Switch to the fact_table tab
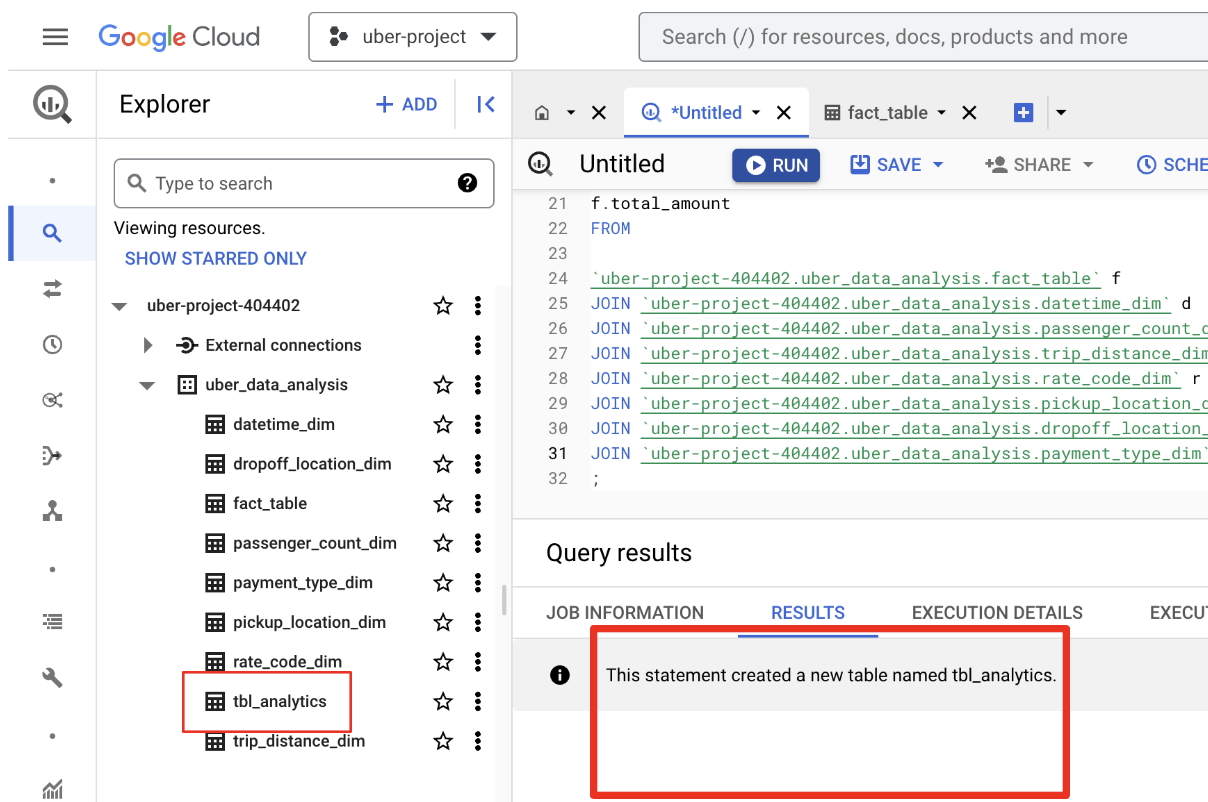 pos(887,113)
